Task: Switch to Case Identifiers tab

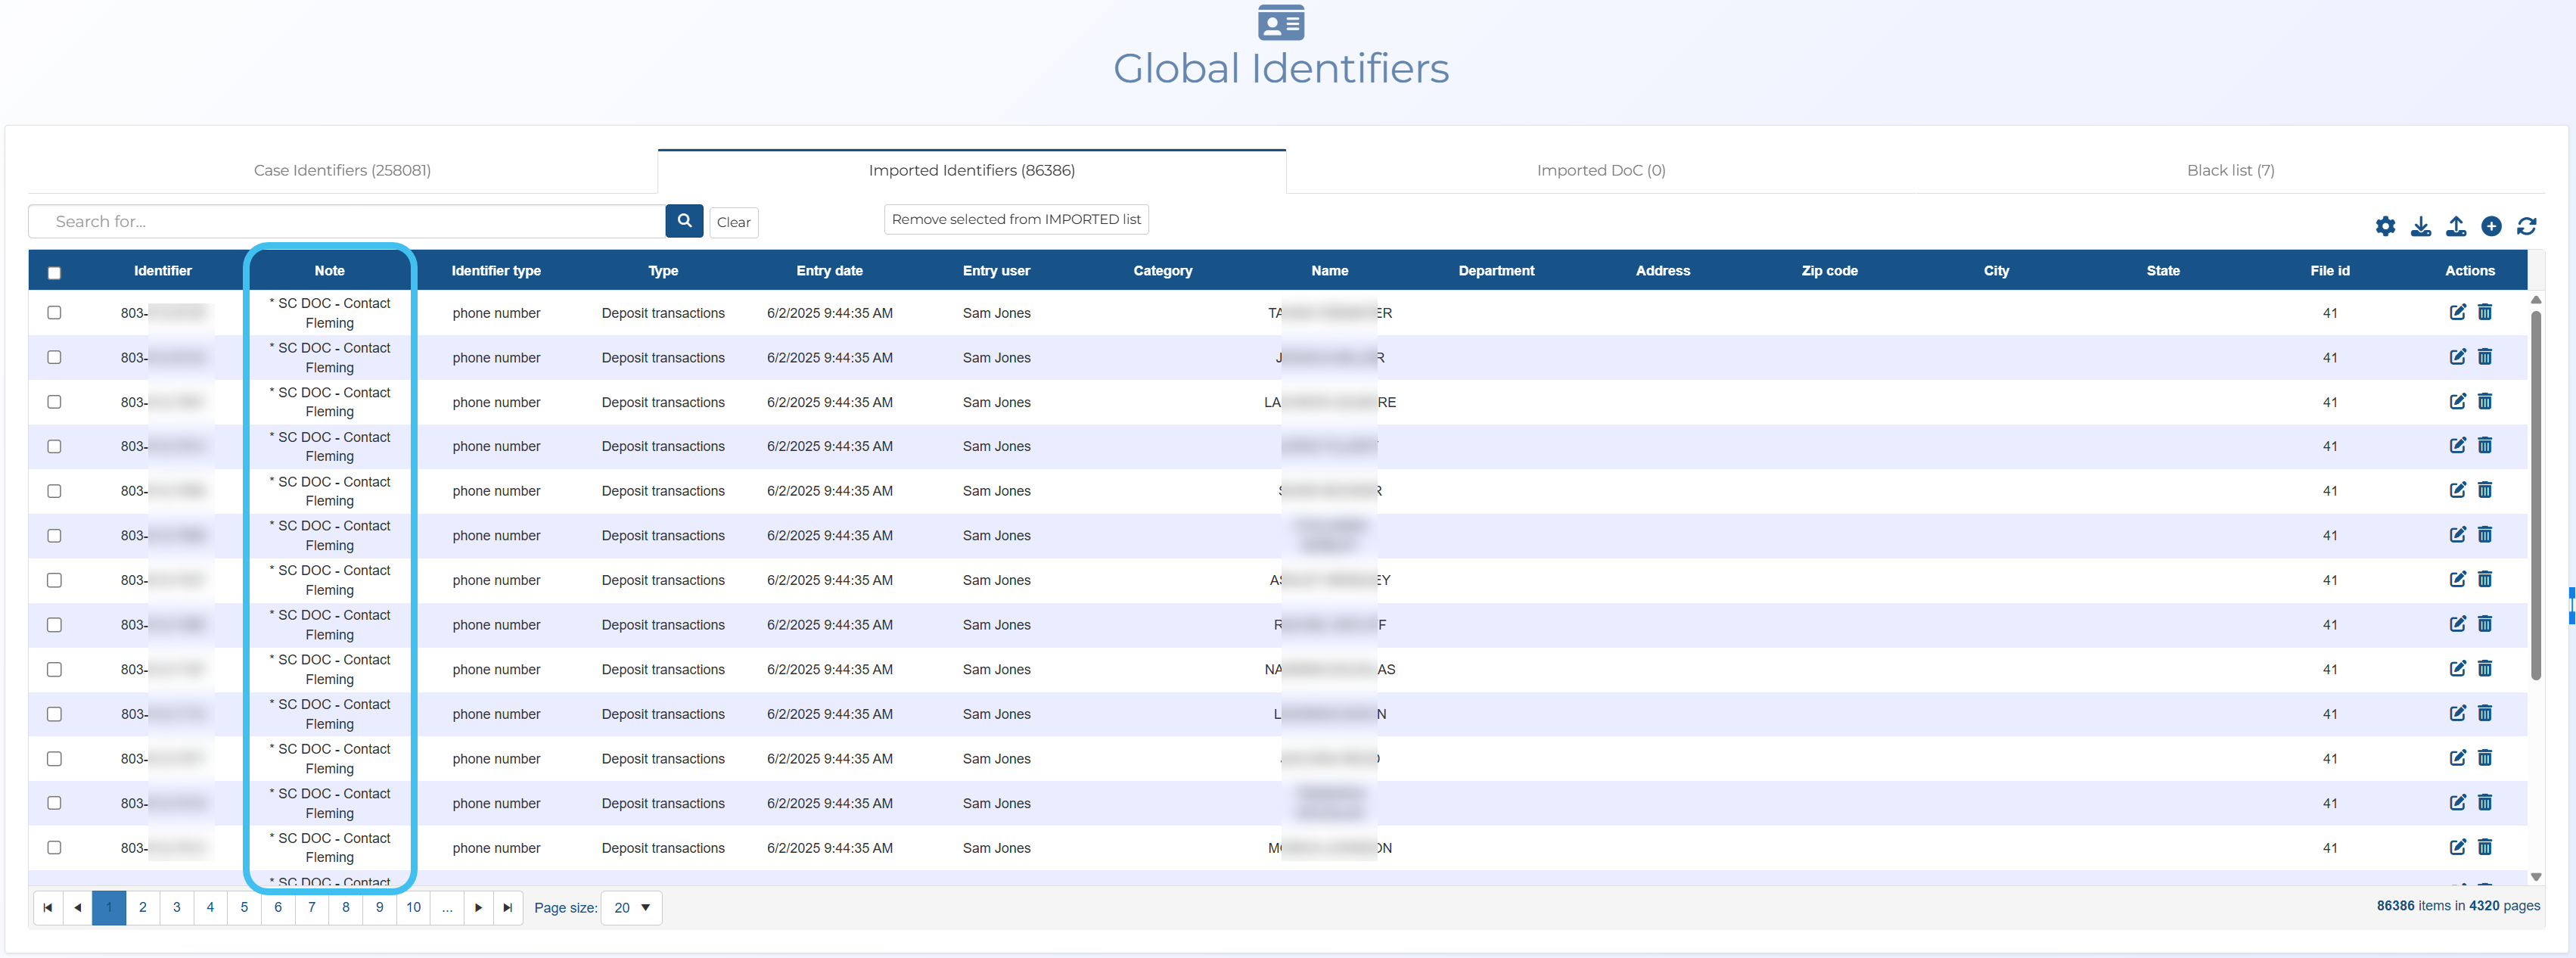Action: pyautogui.click(x=342, y=170)
